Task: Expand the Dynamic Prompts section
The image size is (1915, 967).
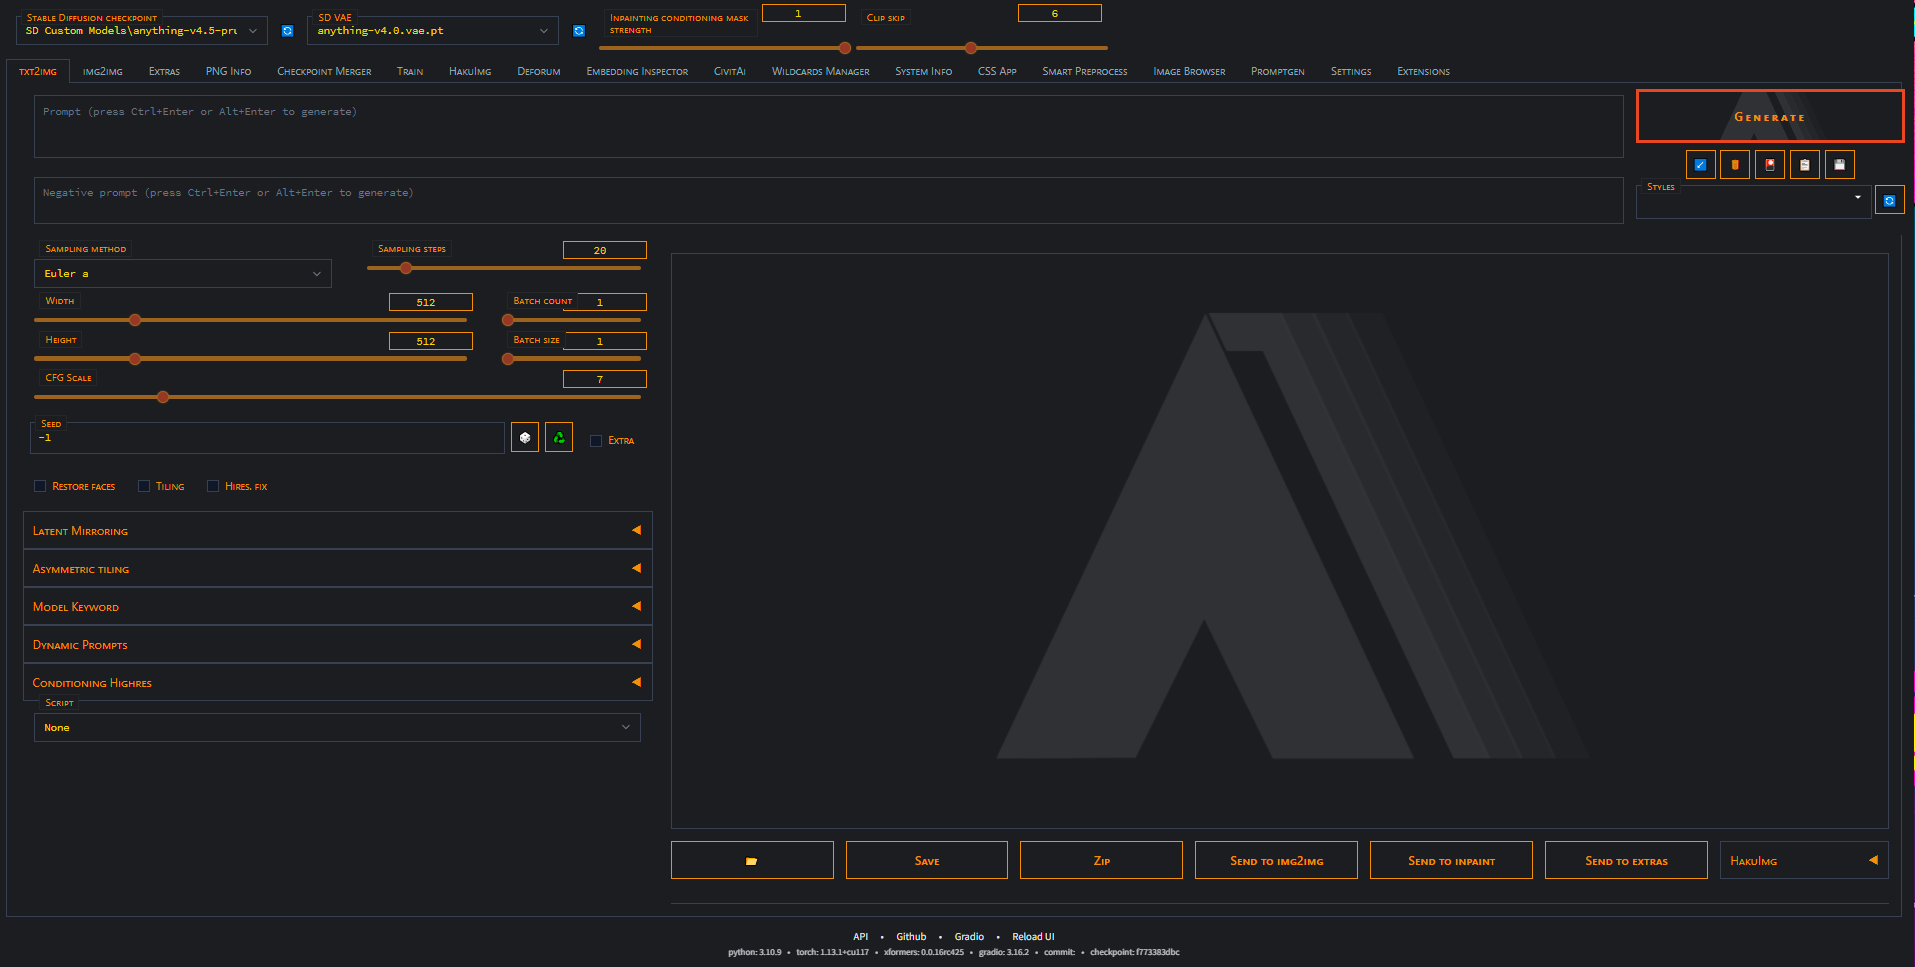Action: click(337, 644)
